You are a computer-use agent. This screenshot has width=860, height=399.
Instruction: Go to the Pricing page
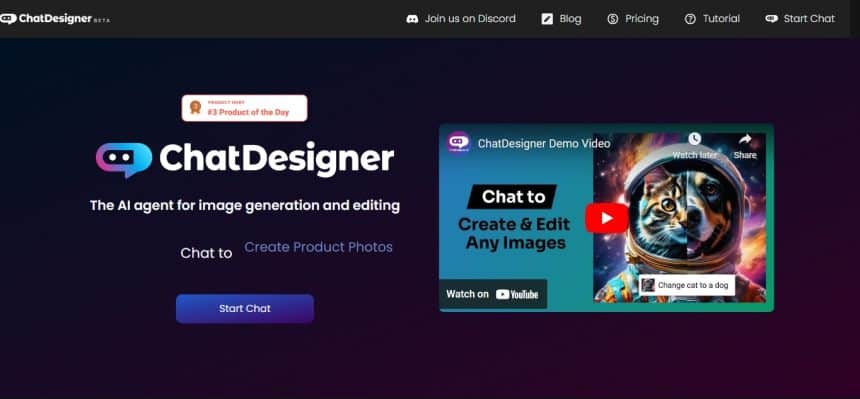[633, 19]
